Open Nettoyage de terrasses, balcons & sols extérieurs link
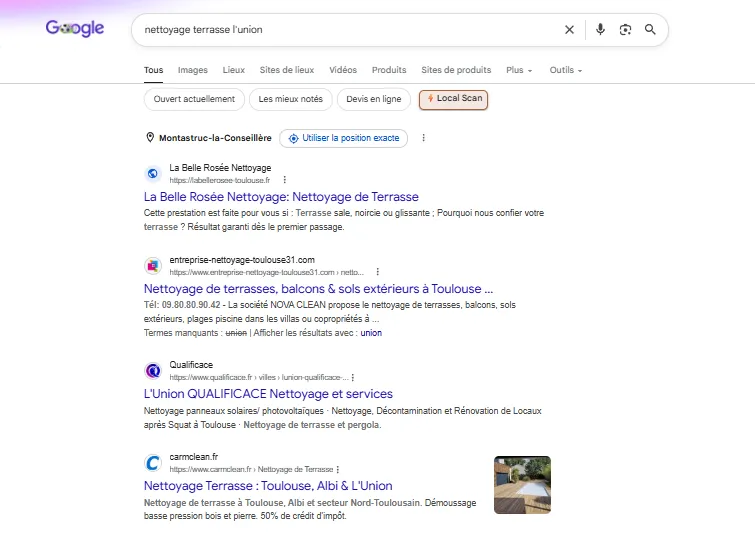 coord(318,289)
